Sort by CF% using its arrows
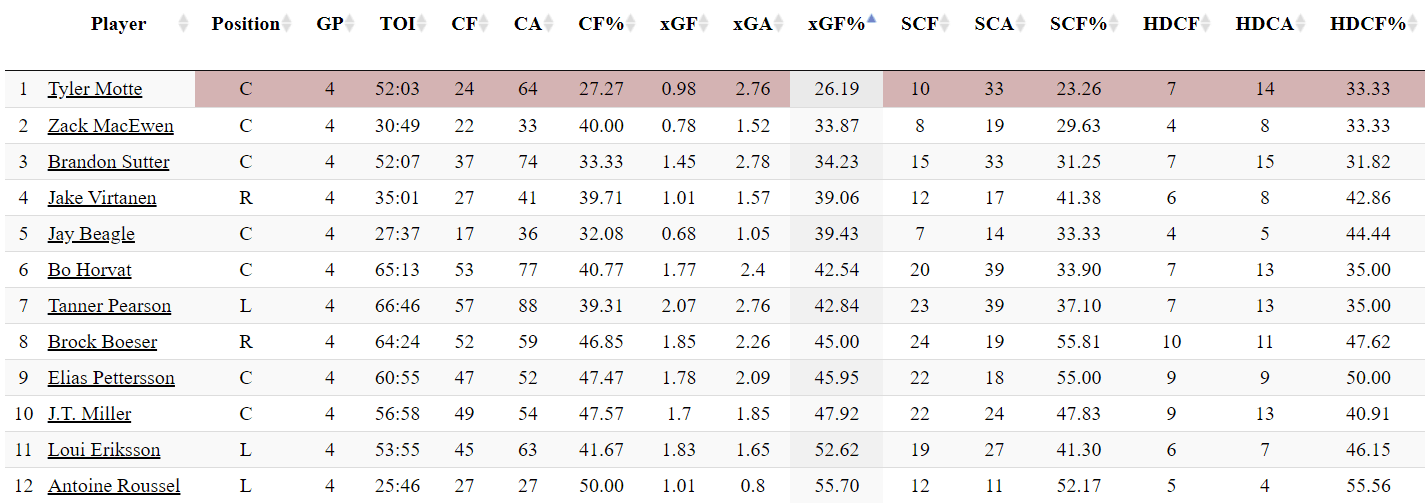1425x503 pixels. 631,24
